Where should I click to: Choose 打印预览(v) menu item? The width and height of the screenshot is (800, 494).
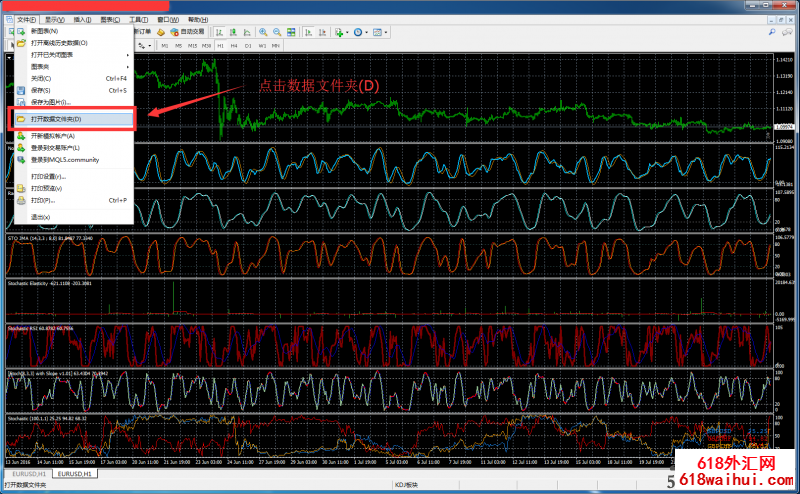coord(74,188)
